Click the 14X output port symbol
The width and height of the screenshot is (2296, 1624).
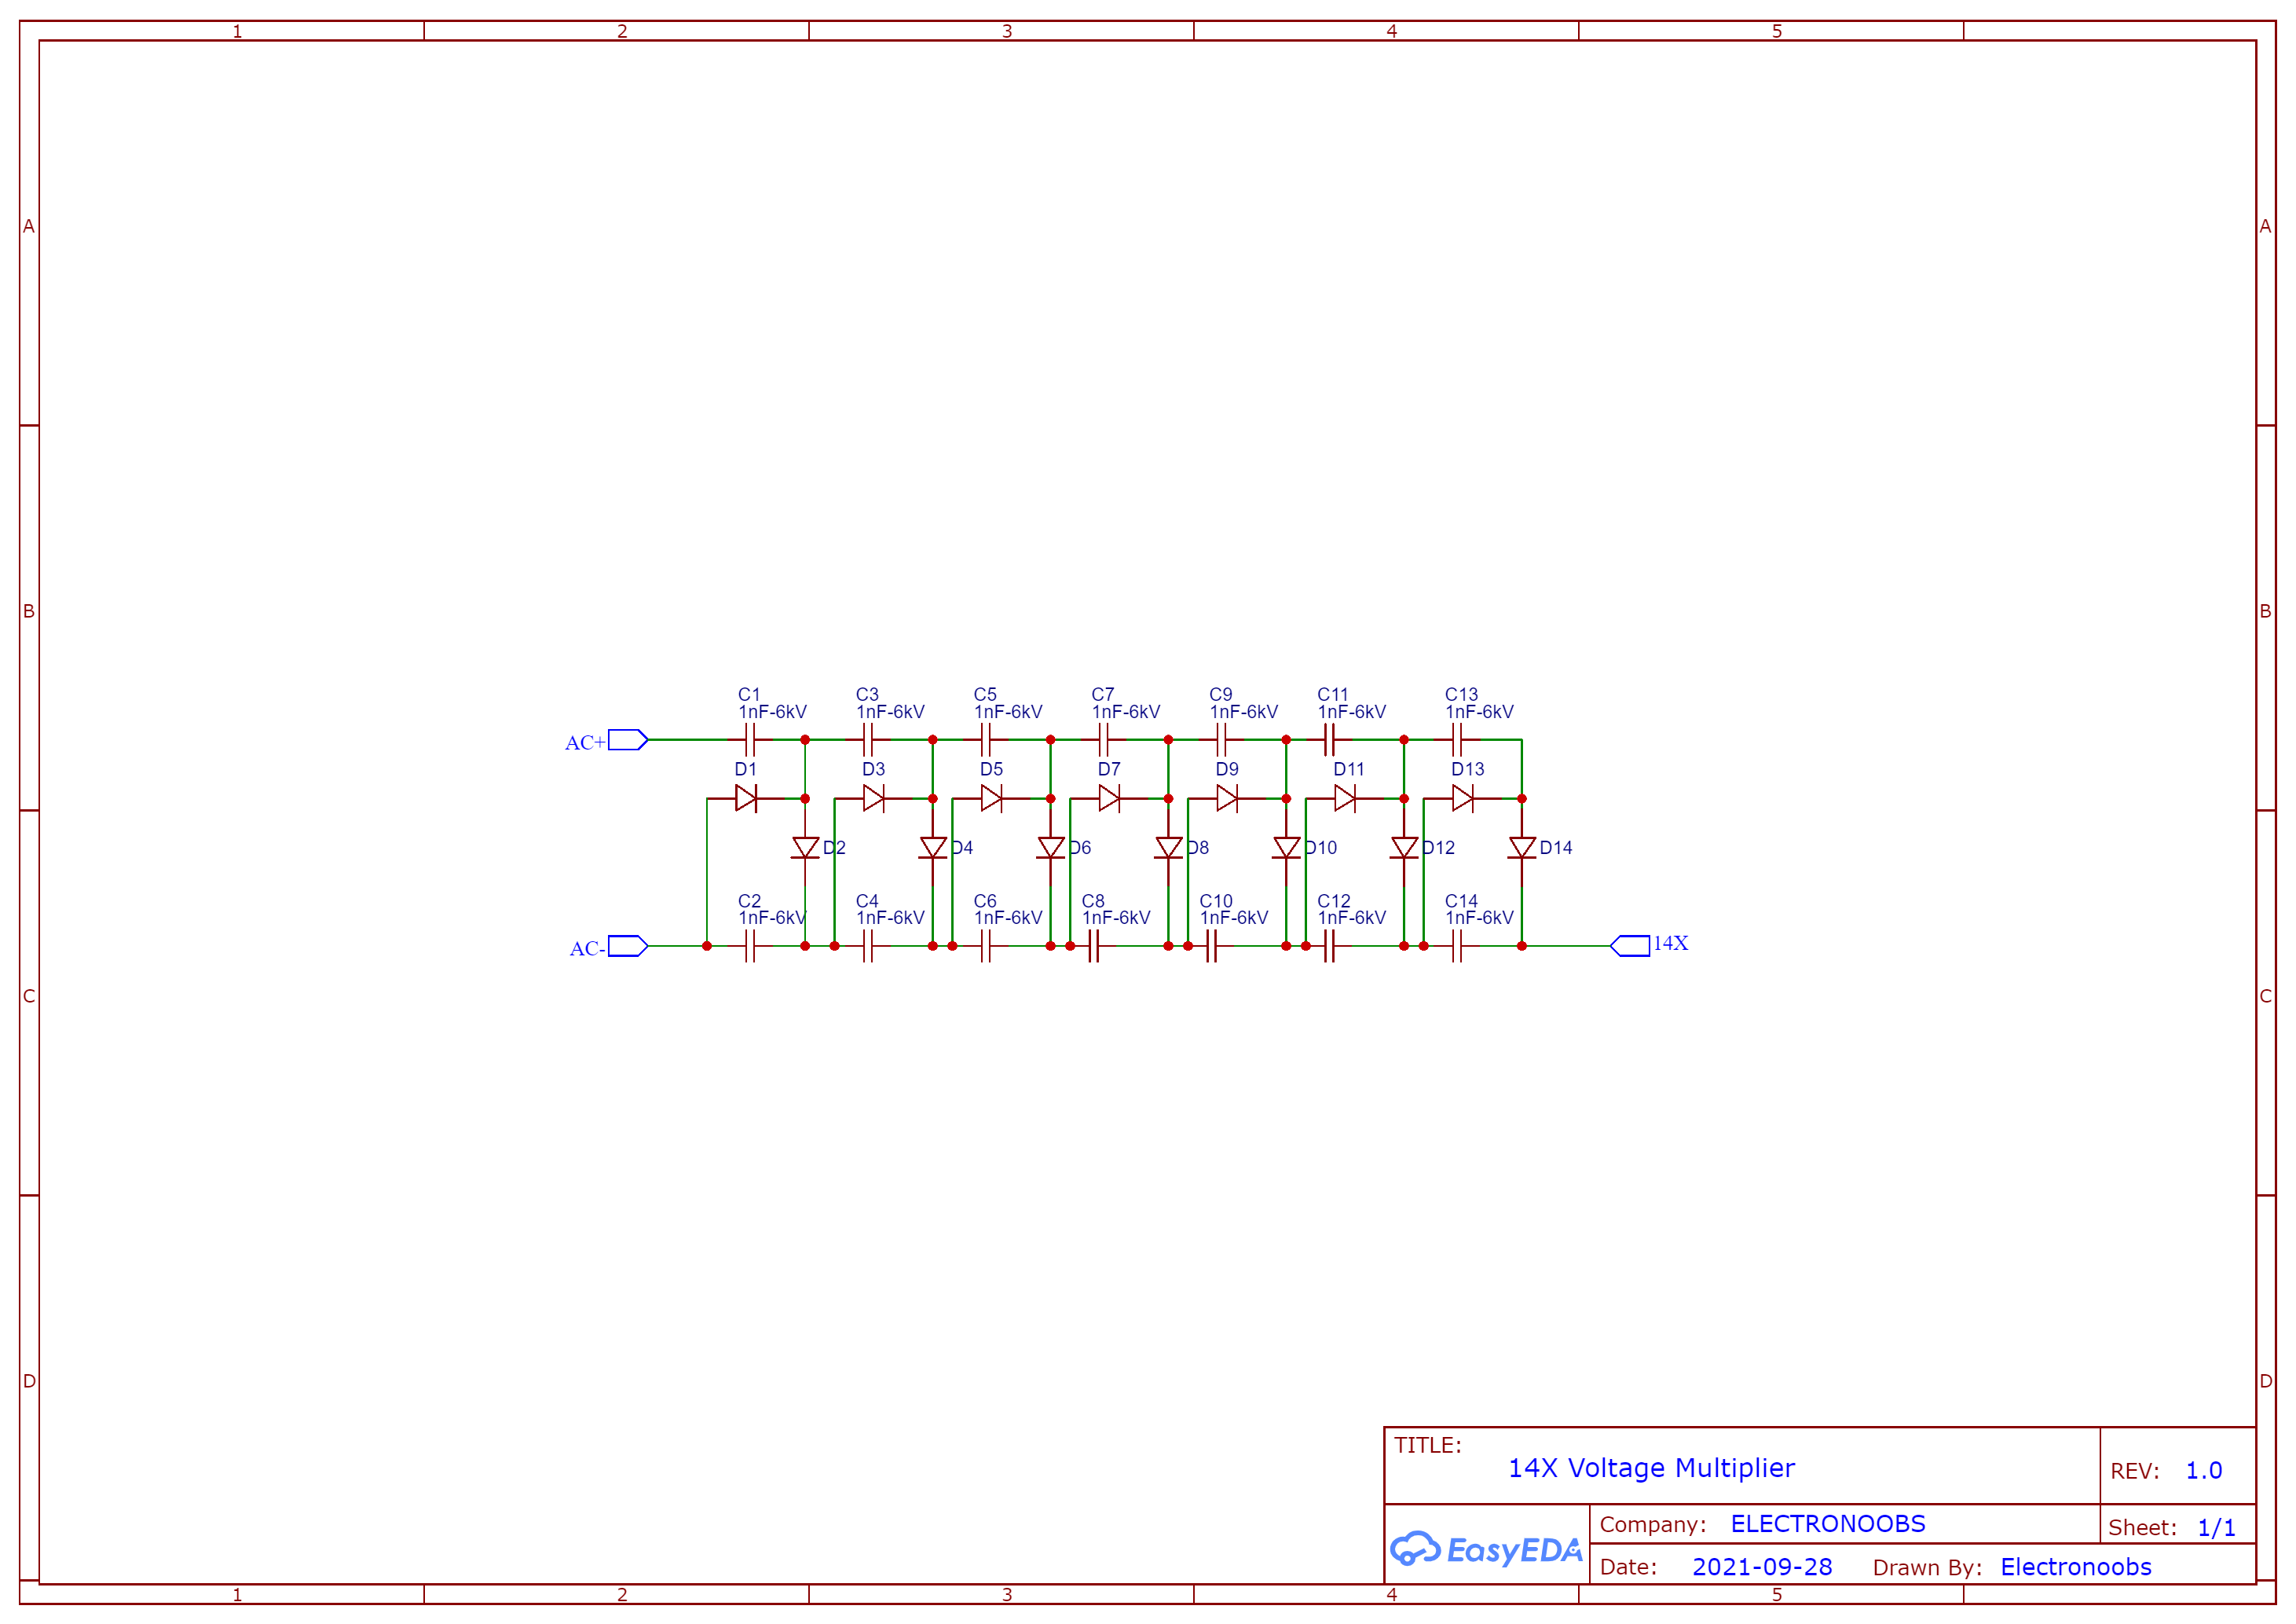(x=1630, y=946)
